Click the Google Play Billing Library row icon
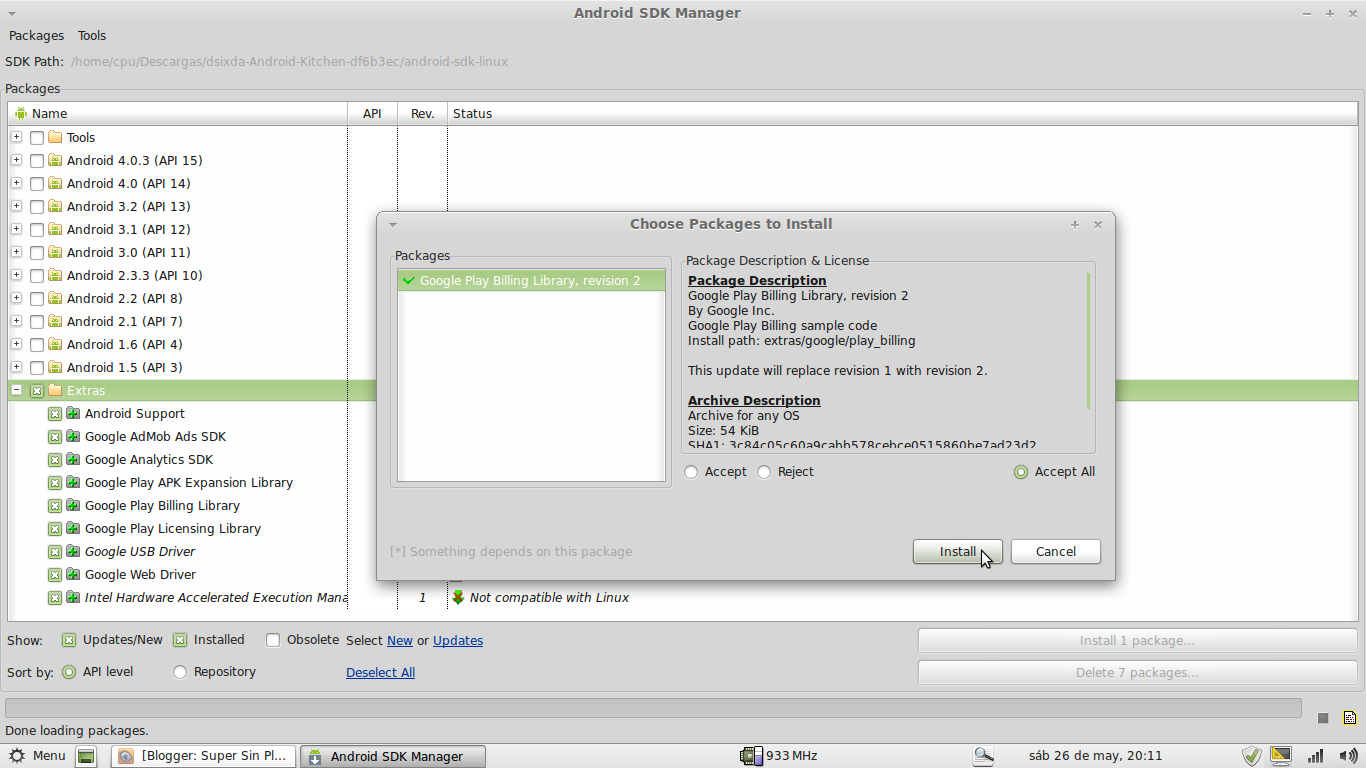Image resolution: width=1366 pixels, height=768 pixels. pos(73,505)
